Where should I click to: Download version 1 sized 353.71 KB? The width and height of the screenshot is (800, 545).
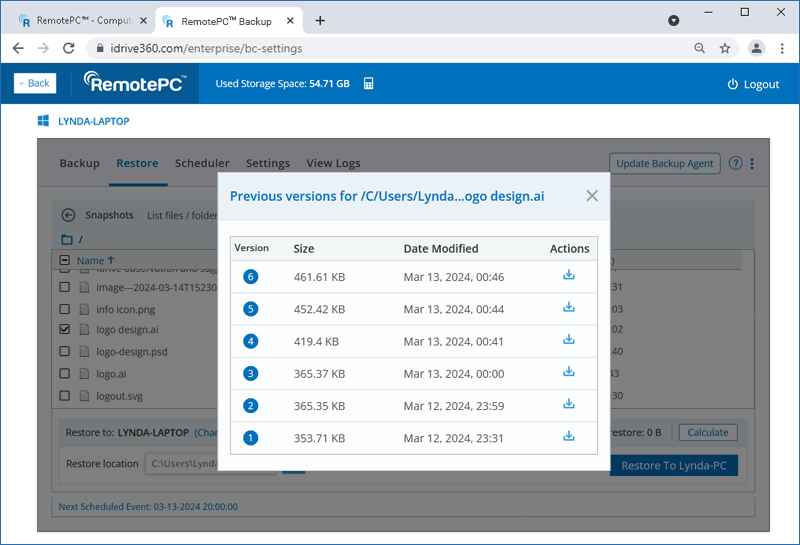tap(569, 436)
